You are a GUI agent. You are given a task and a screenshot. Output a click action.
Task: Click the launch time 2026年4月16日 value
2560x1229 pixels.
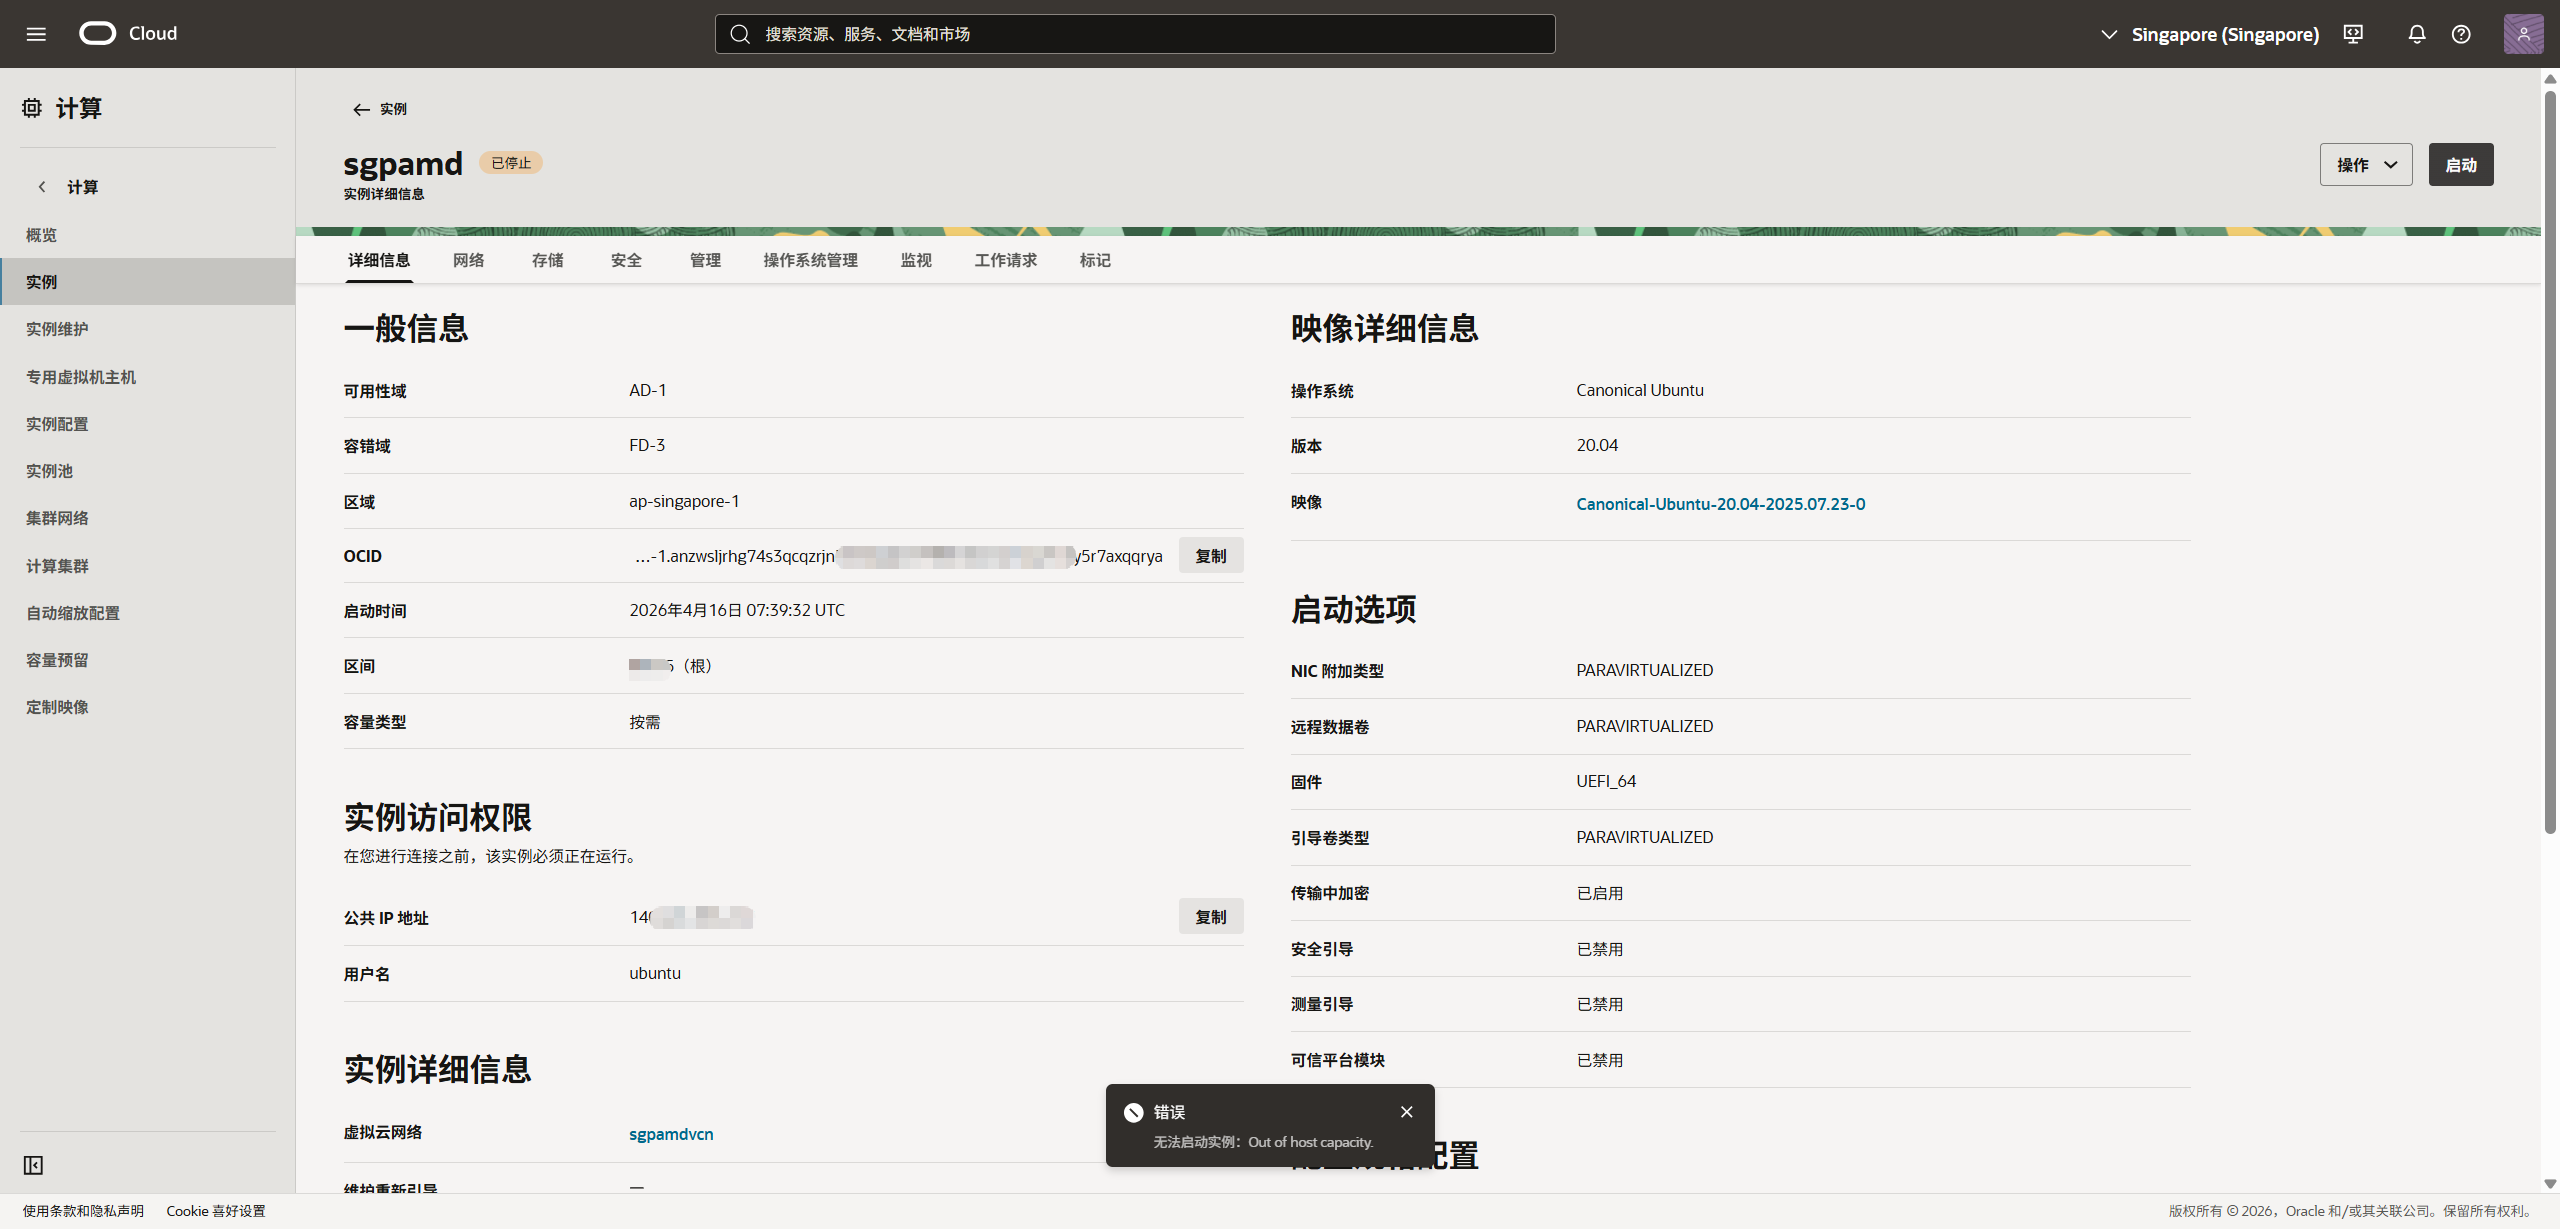pos(737,610)
